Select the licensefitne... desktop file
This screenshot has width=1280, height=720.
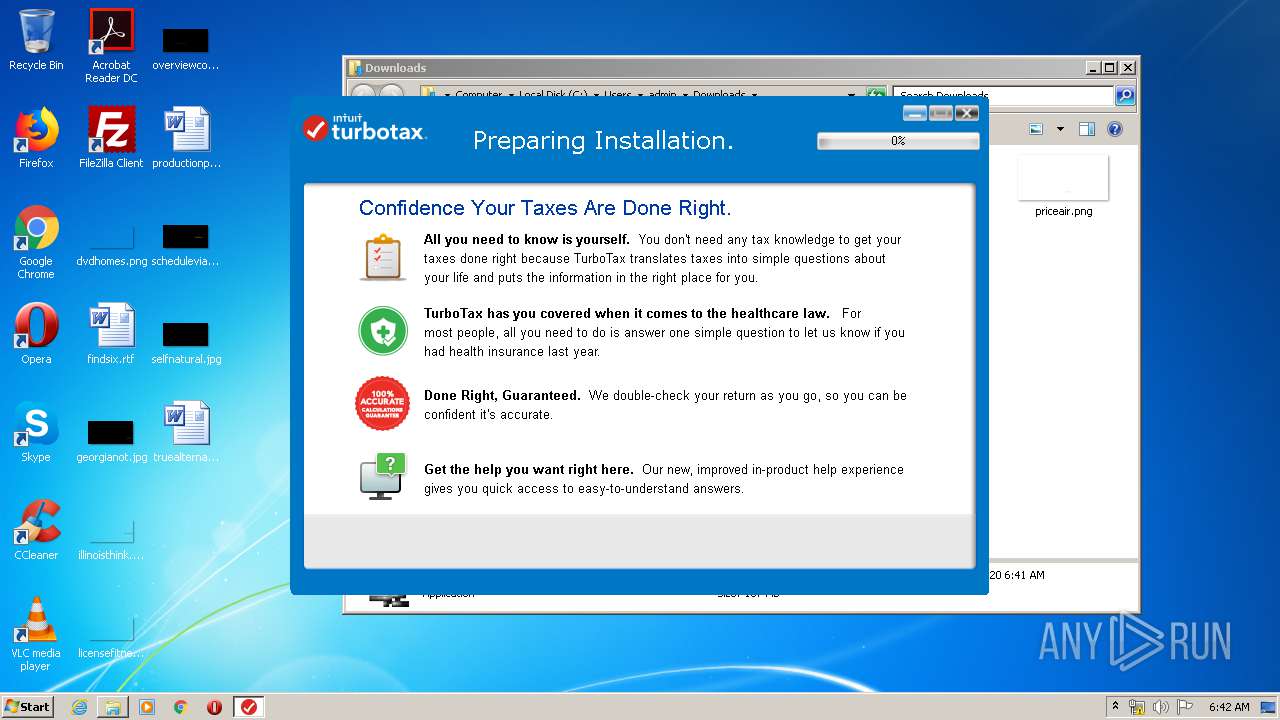coord(111,635)
